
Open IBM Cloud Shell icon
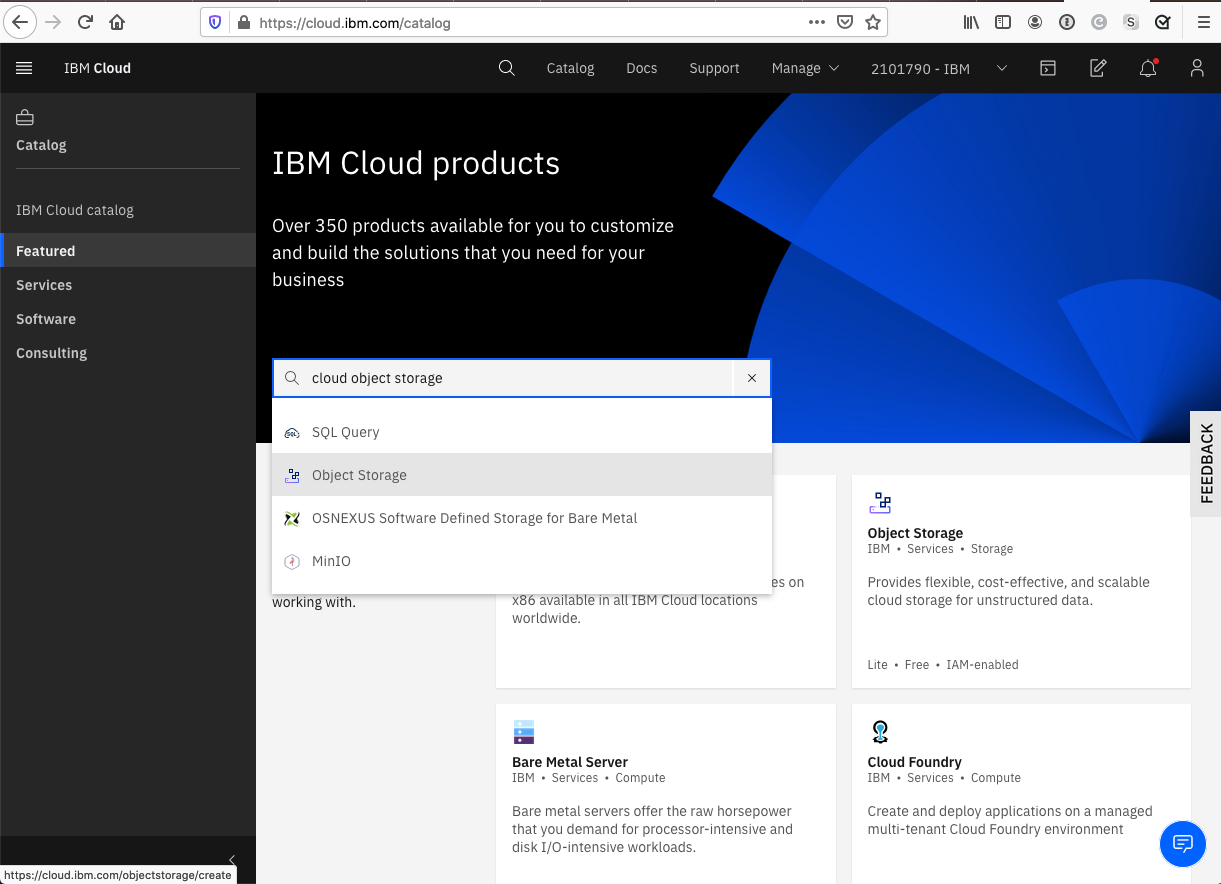(1048, 68)
